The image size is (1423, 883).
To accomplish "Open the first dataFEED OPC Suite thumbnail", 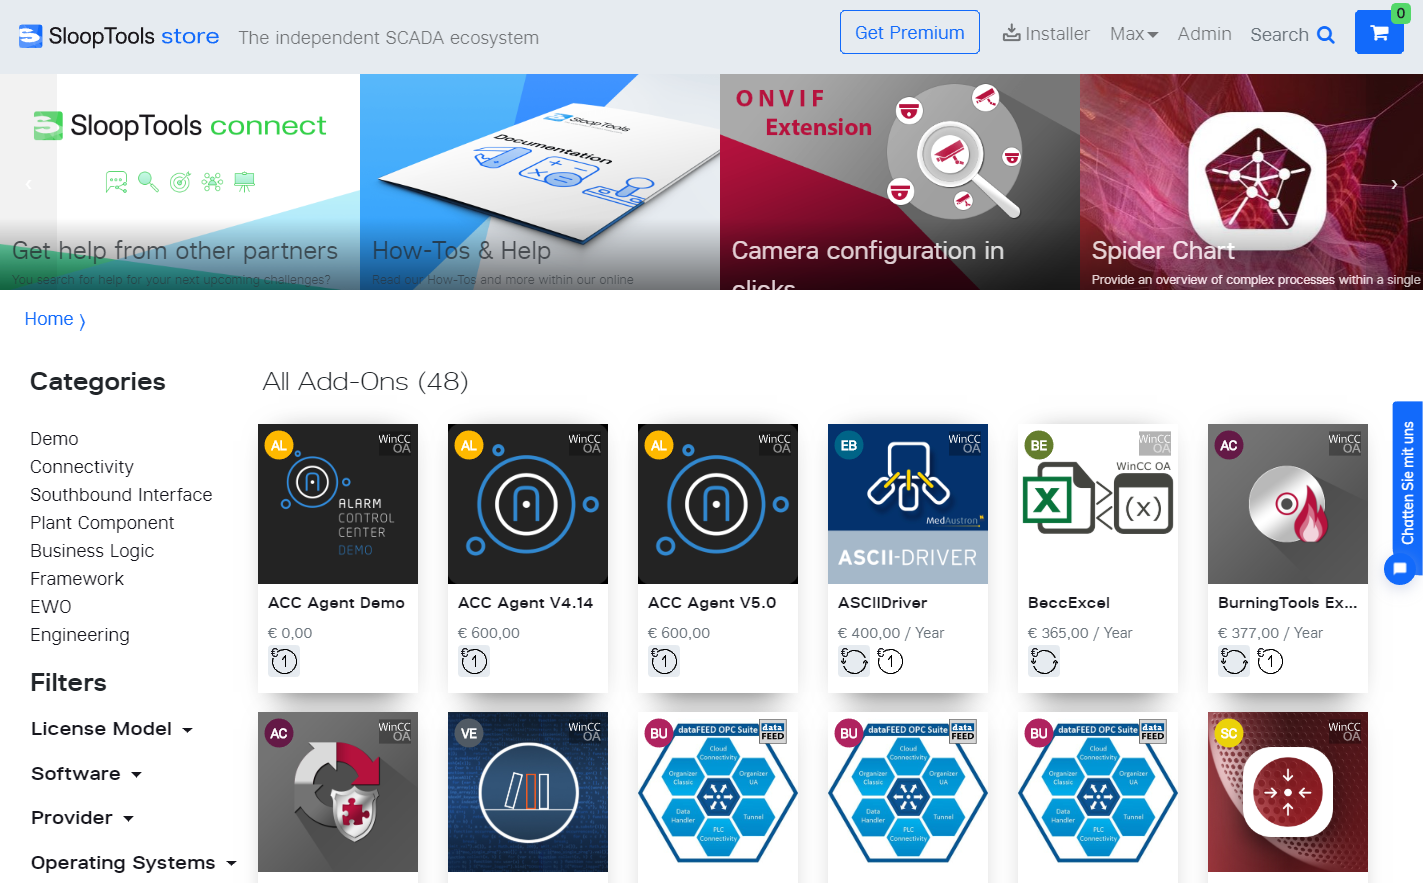I will pyautogui.click(x=718, y=792).
